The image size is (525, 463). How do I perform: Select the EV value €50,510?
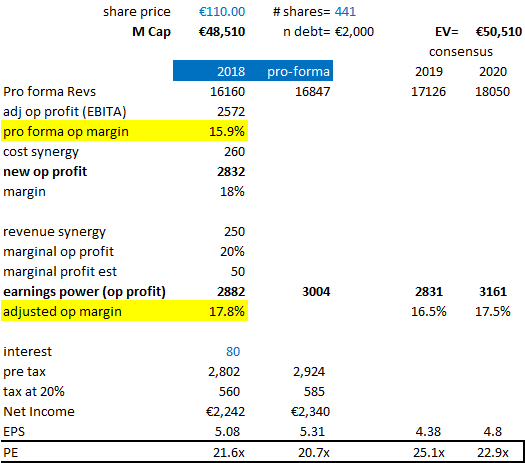(x=499, y=32)
